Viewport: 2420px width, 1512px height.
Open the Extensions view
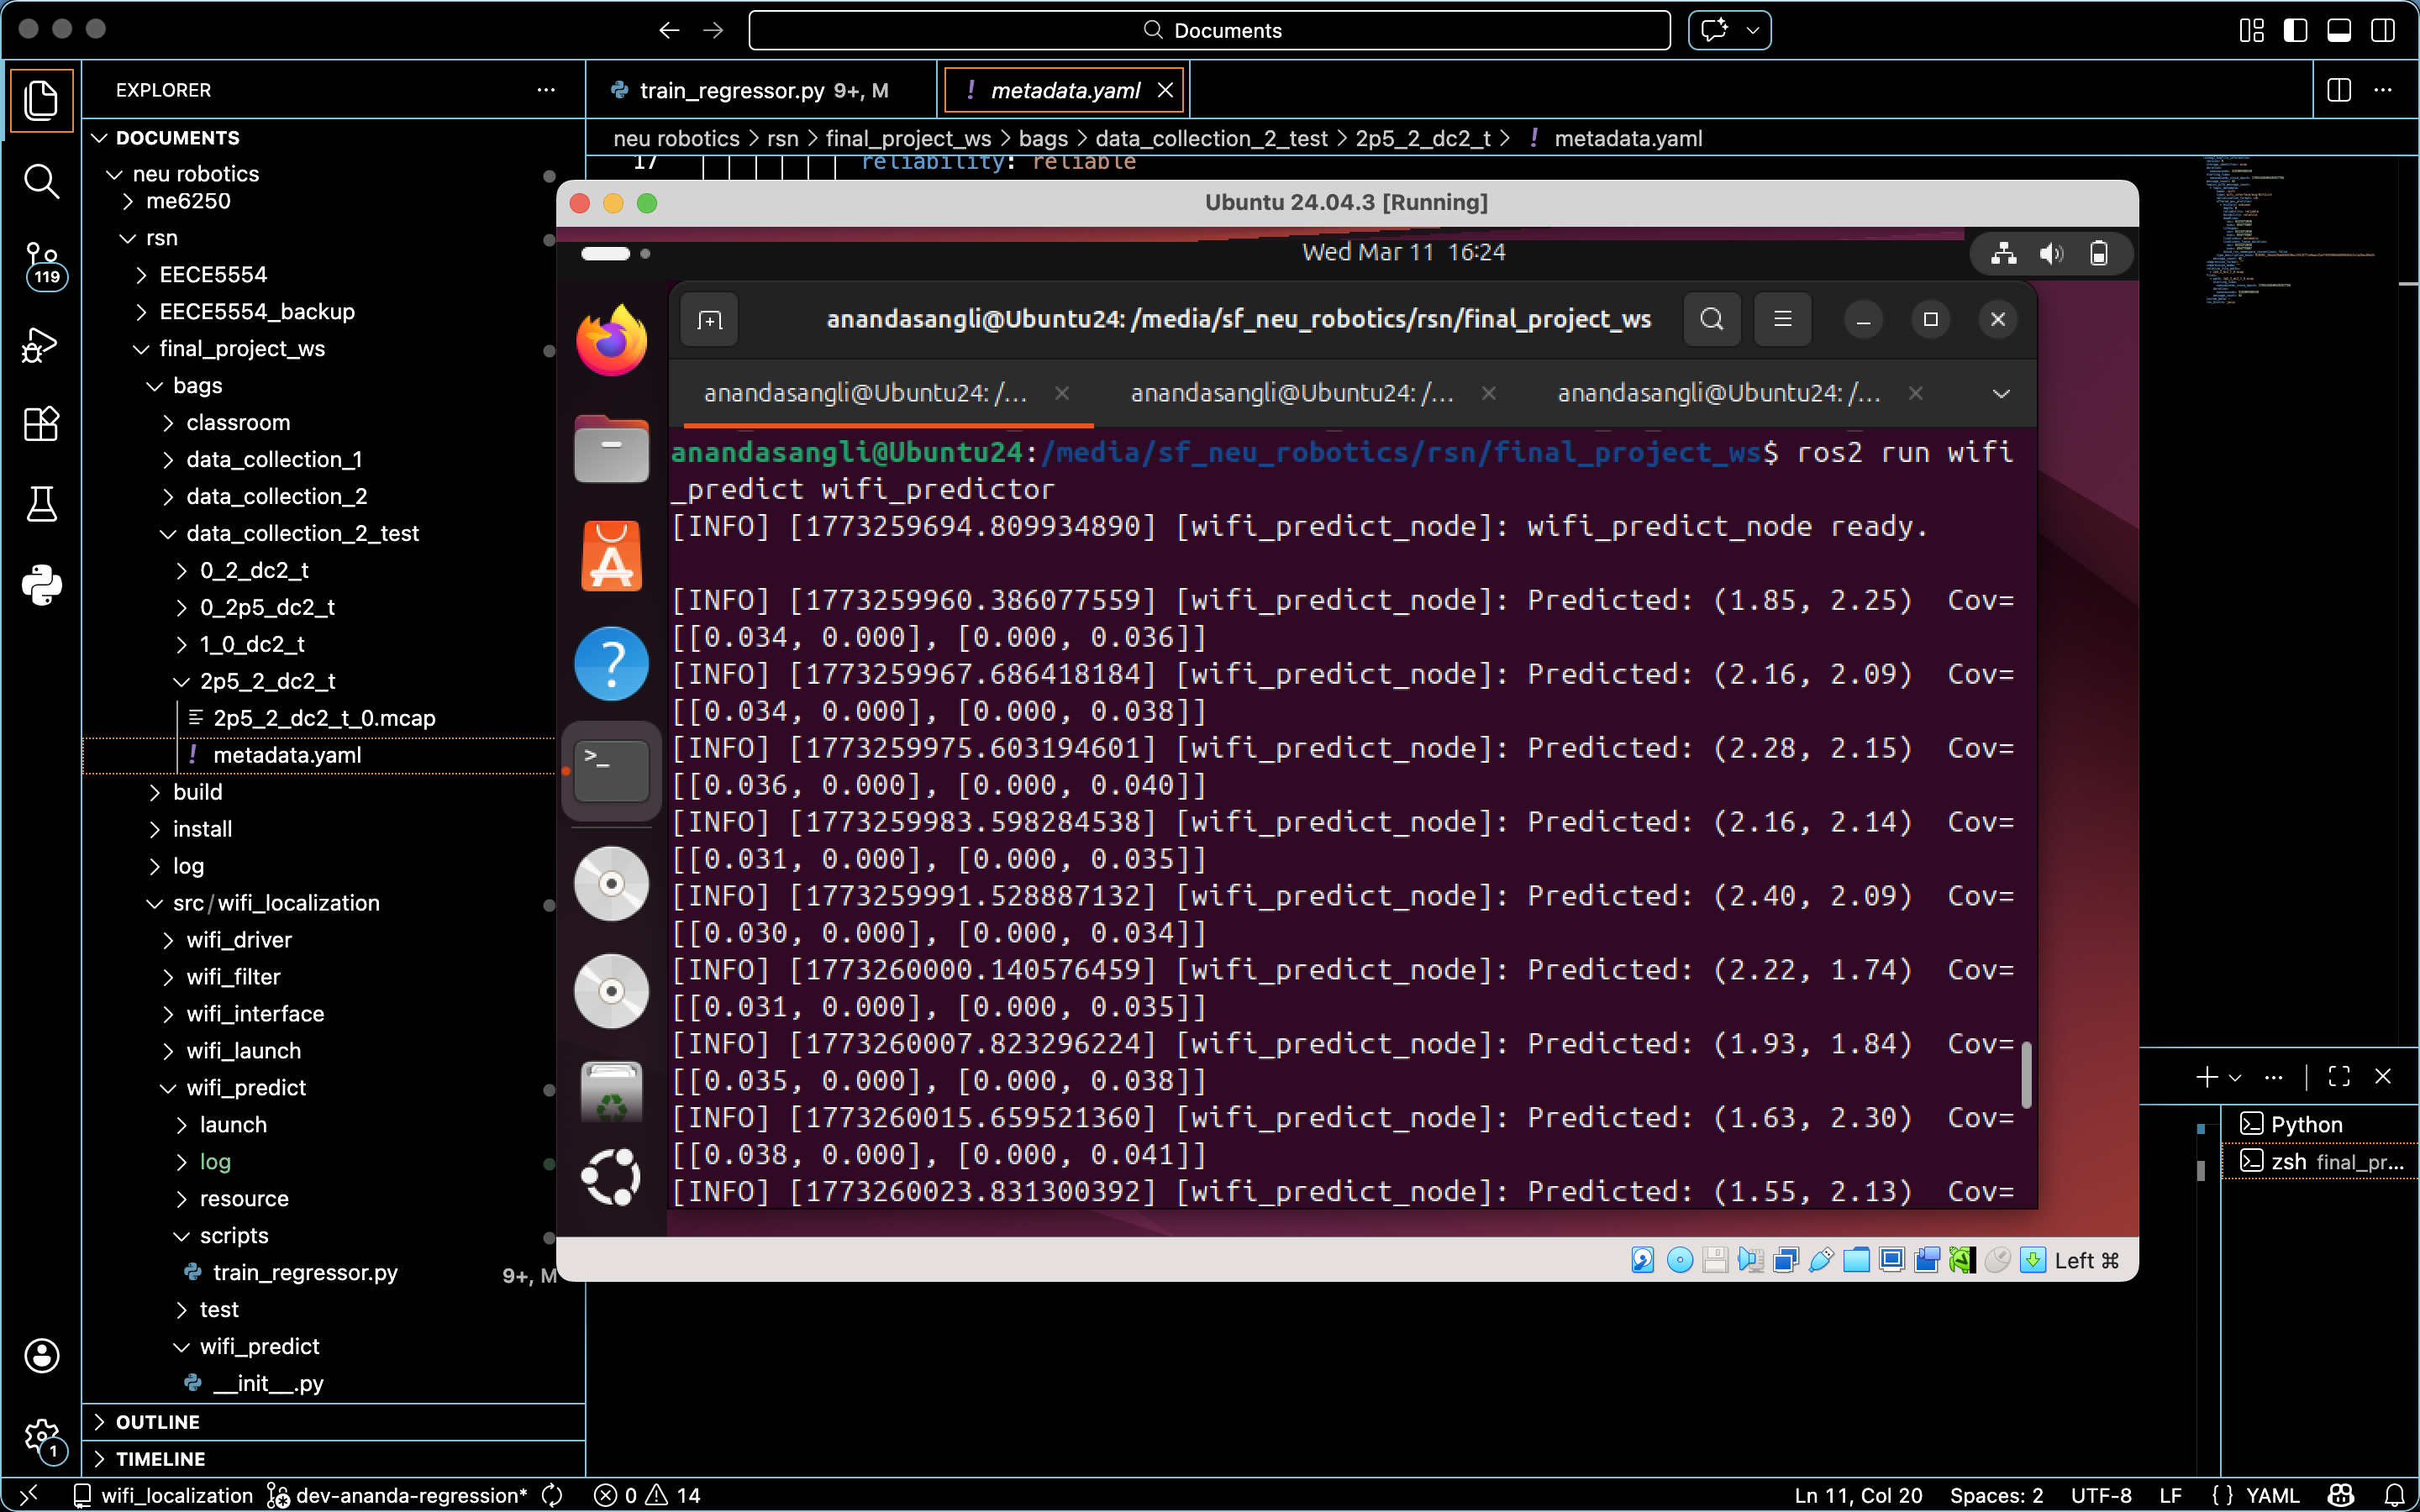tap(41, 424)
